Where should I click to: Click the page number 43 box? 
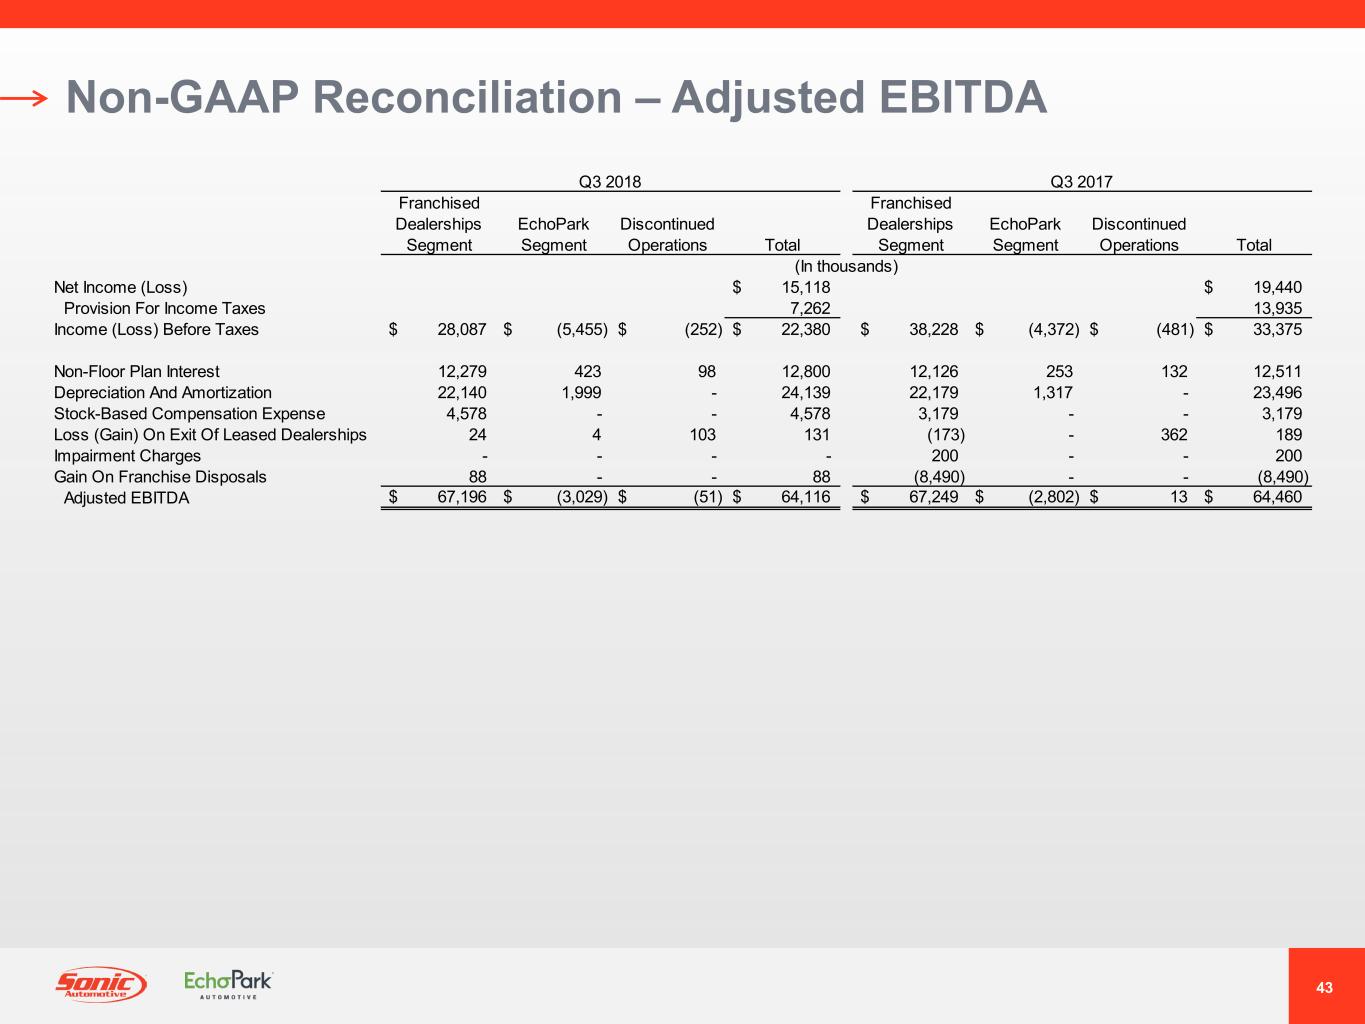point(1325,987)
